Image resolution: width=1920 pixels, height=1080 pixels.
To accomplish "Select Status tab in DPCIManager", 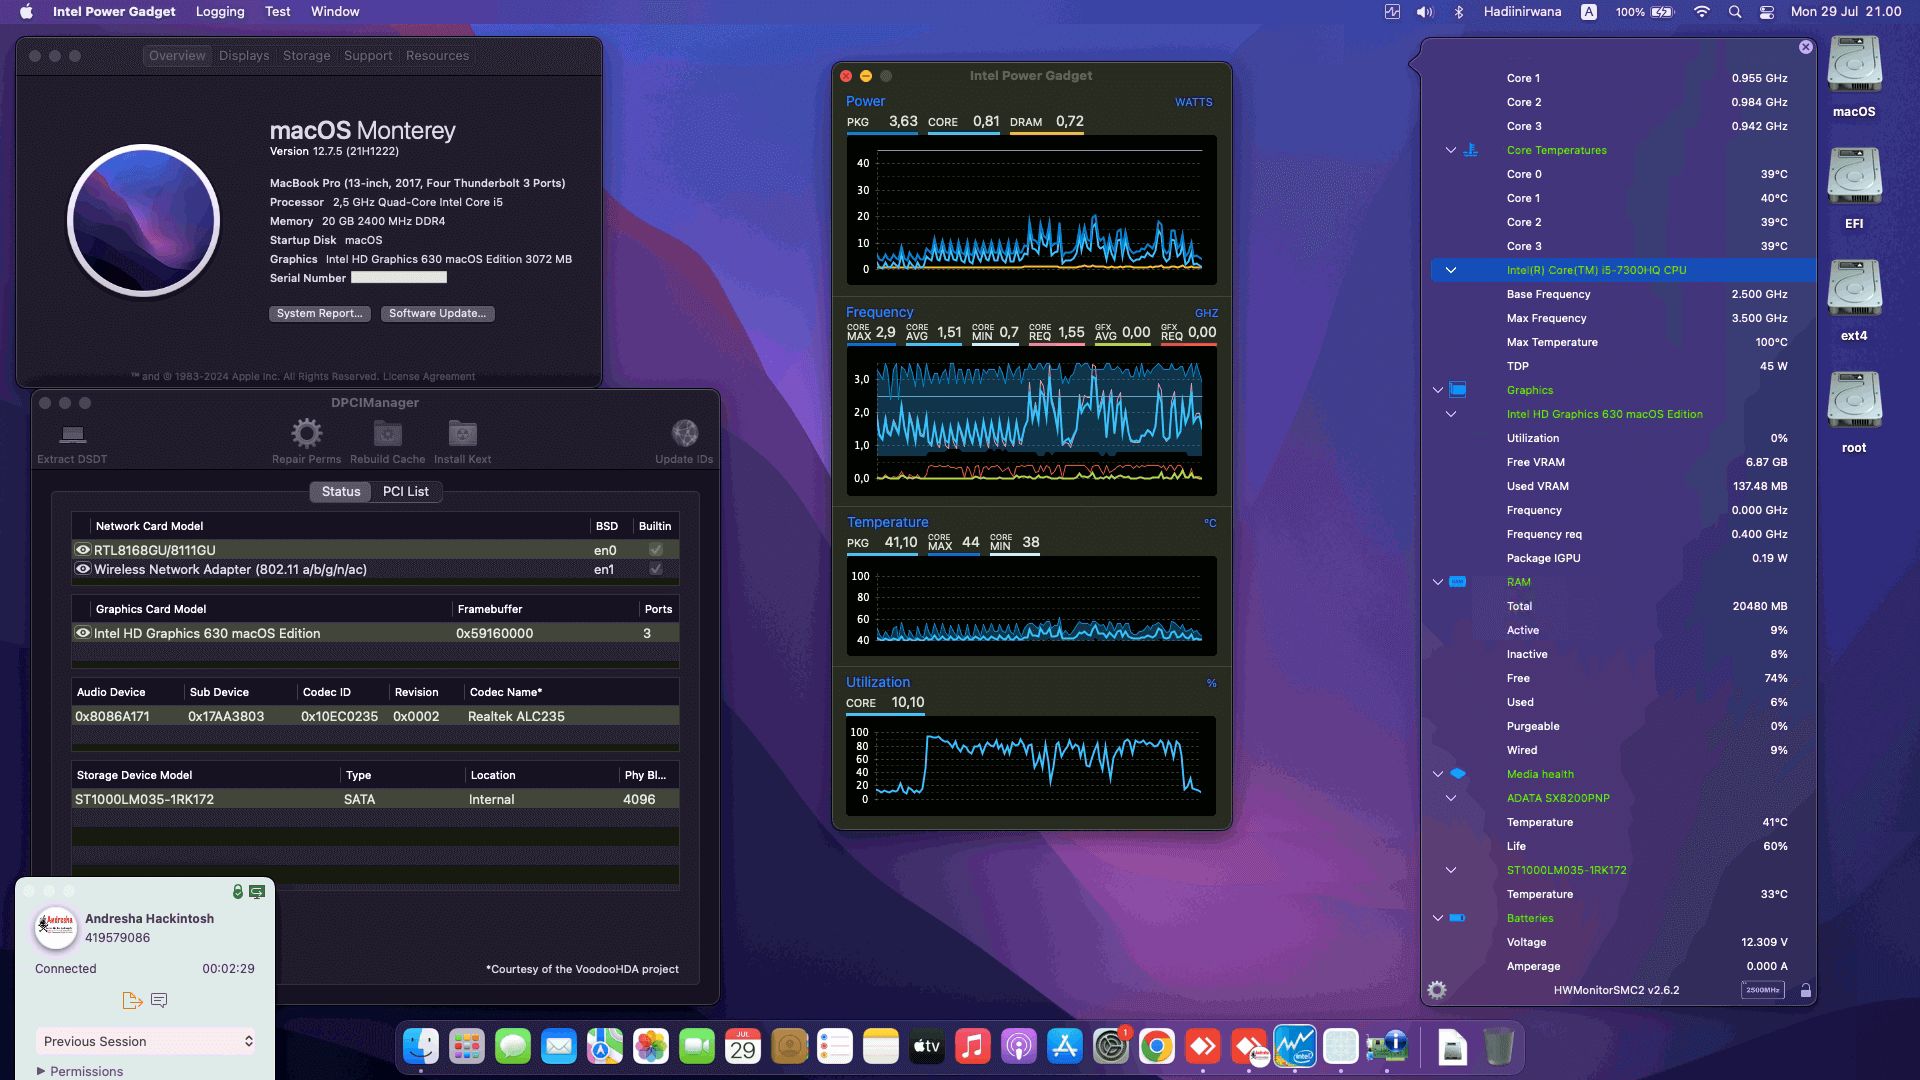I will tap(340, 491).
